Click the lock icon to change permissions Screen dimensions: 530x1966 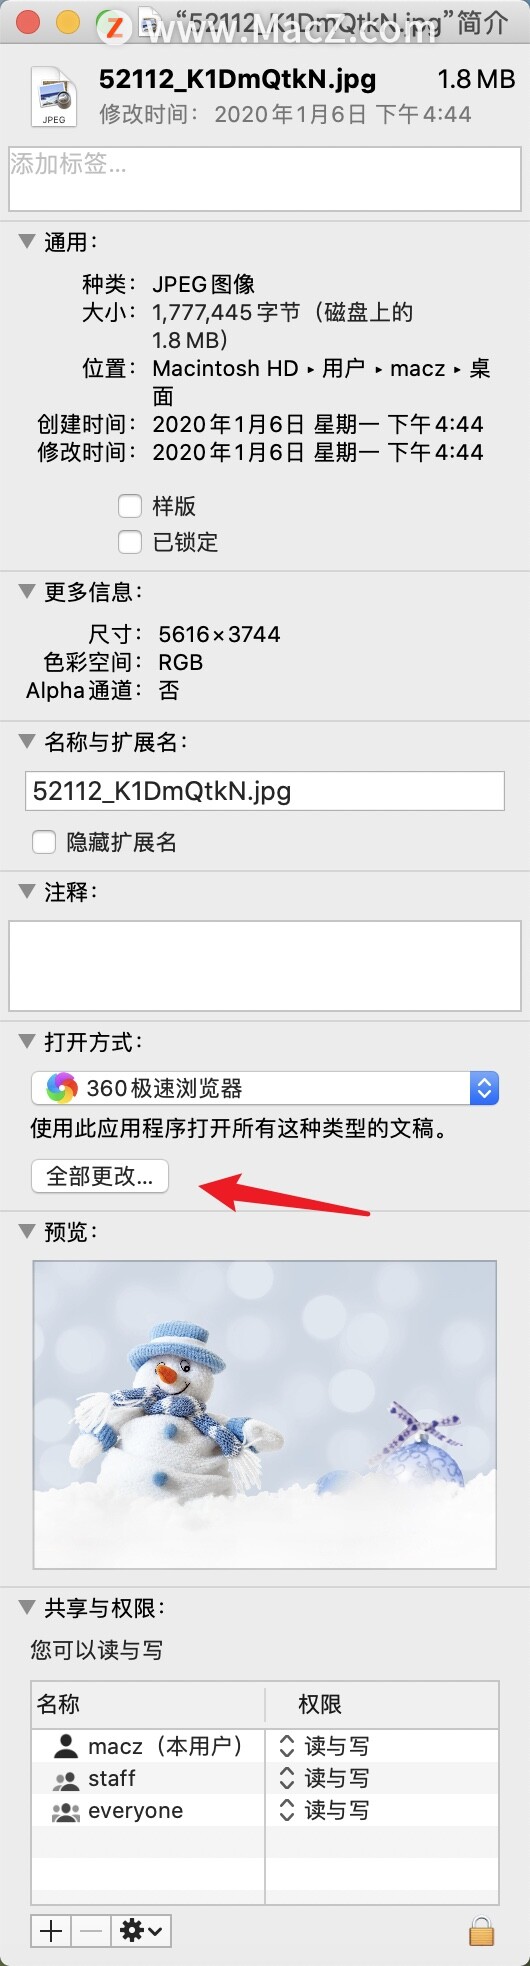click(x=481, y=1929)
